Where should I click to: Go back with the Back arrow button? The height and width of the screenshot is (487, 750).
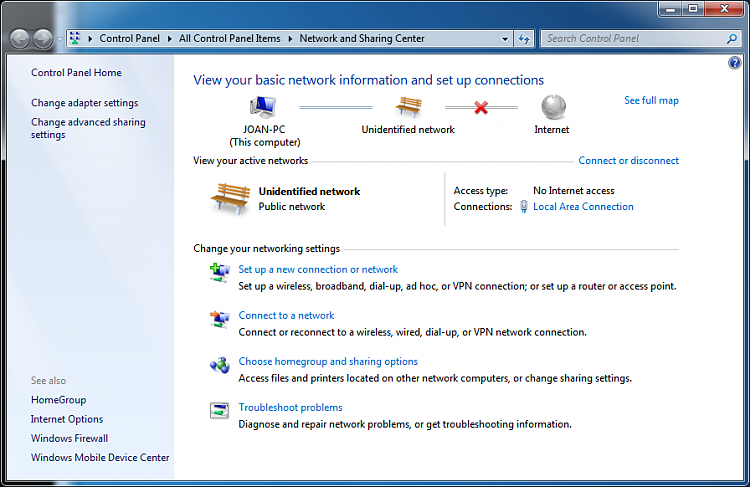[x=20, y=39]
